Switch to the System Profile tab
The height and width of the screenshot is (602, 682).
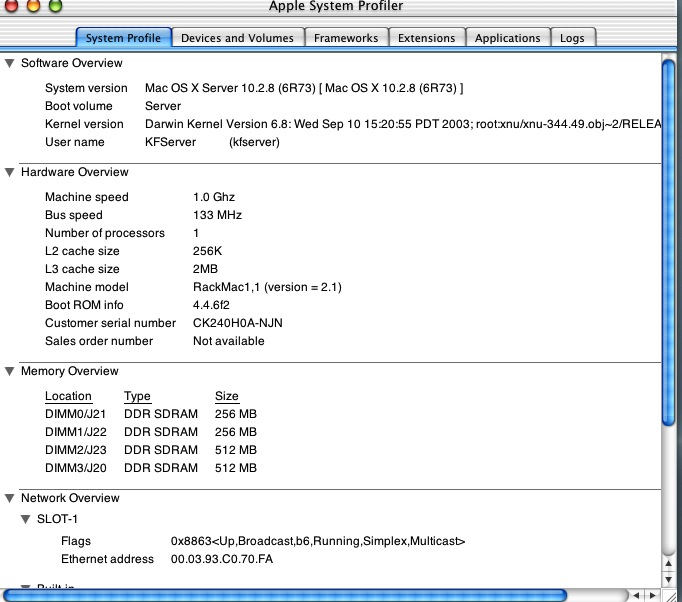(124, 38)
